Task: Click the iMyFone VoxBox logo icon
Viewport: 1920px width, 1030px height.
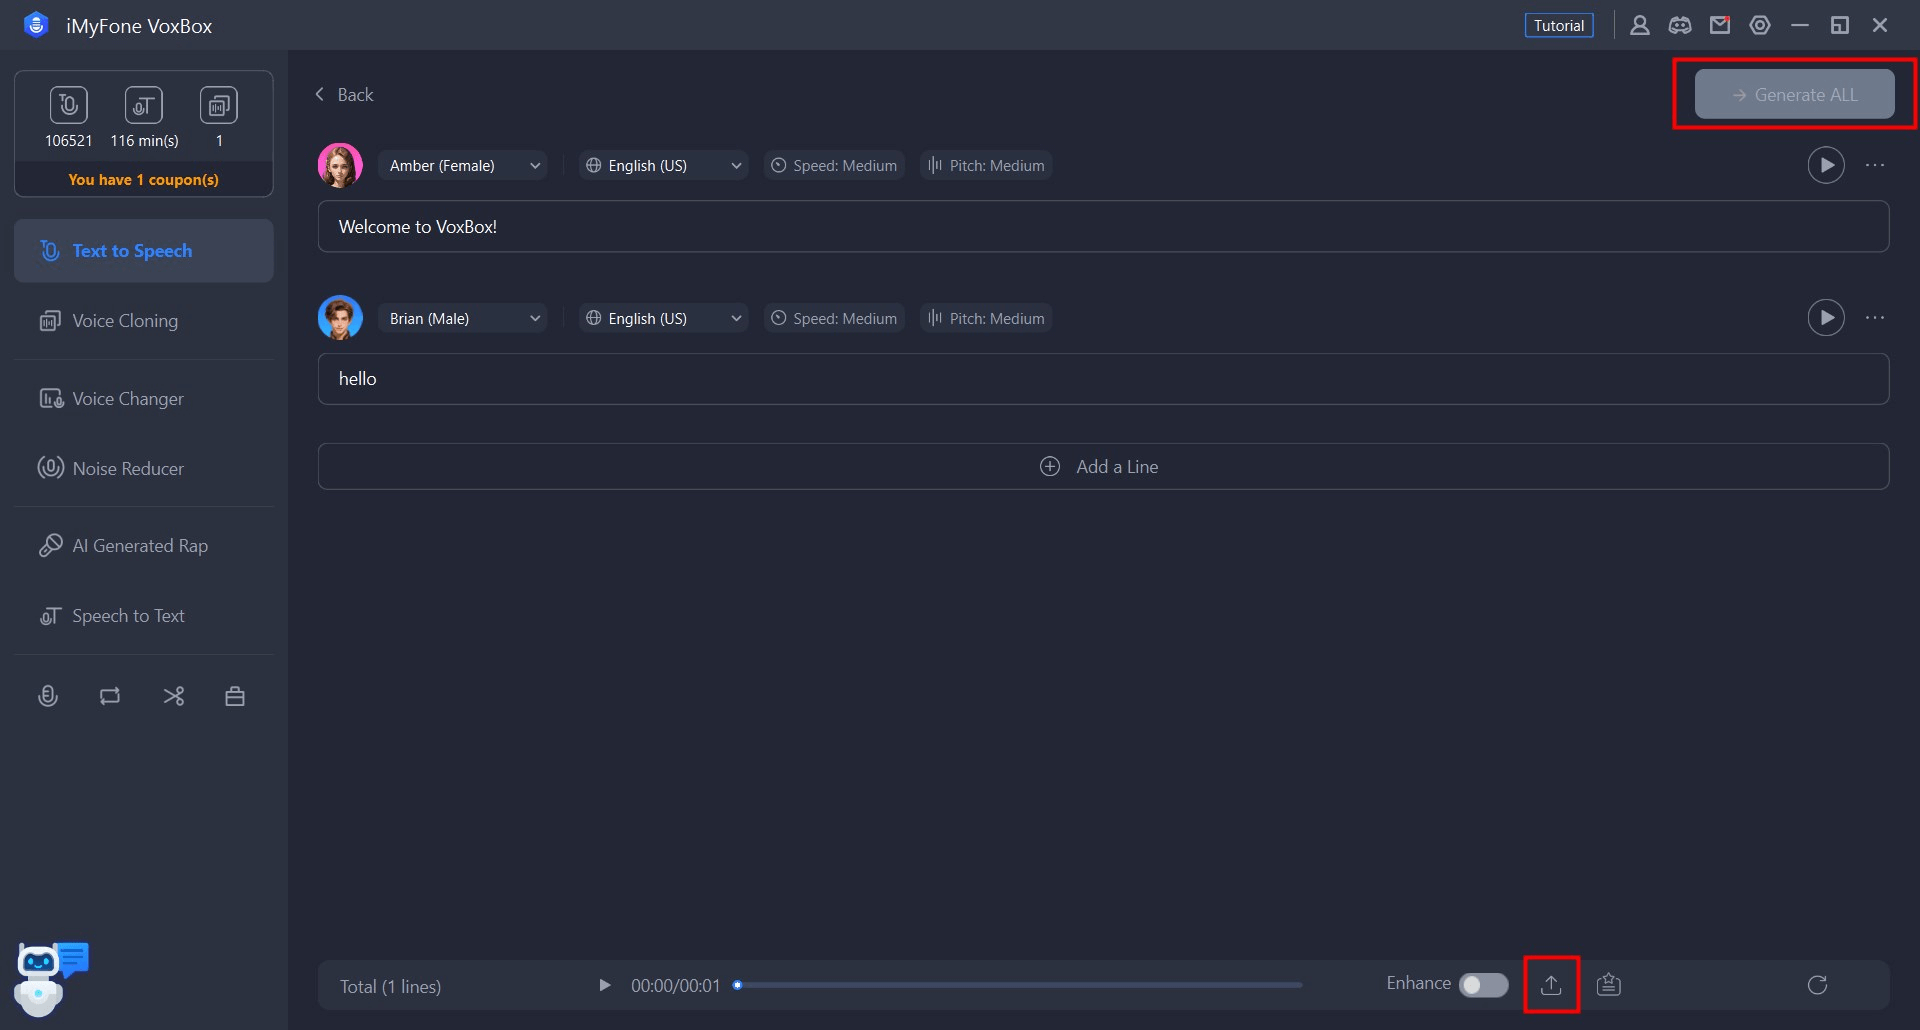Action: [36, 25]
